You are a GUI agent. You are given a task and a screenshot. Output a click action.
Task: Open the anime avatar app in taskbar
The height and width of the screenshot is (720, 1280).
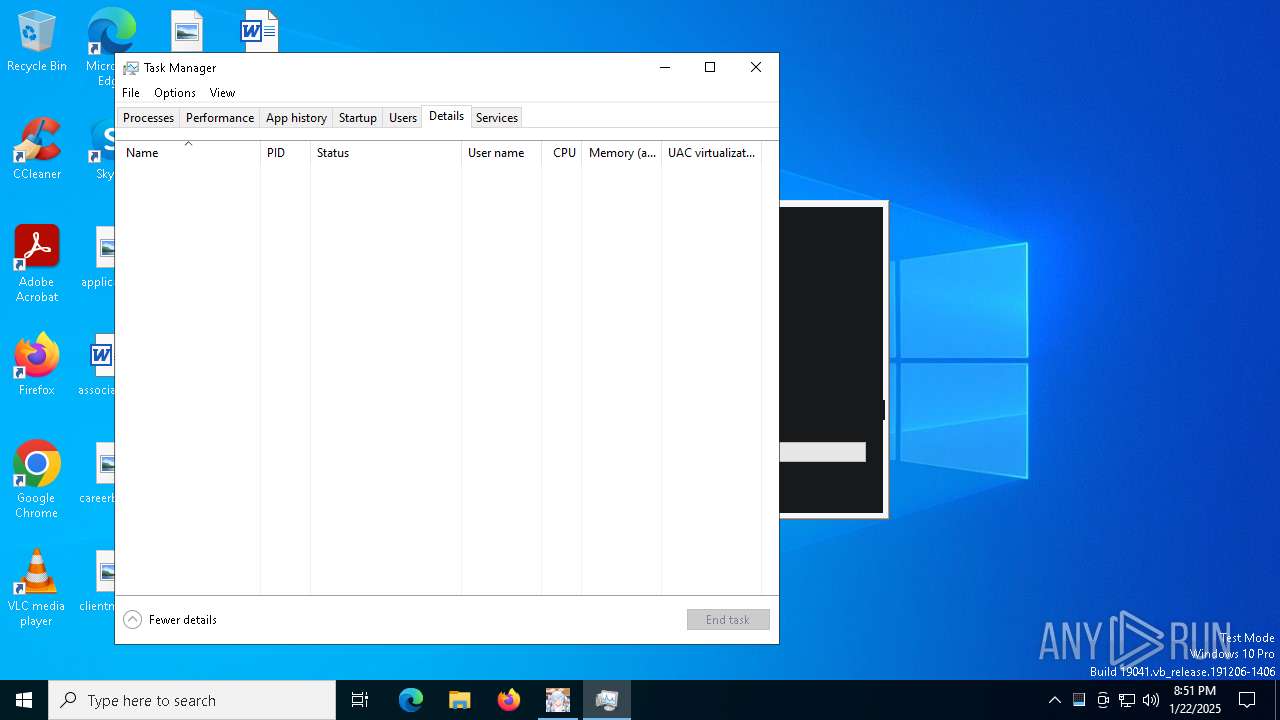558,700
